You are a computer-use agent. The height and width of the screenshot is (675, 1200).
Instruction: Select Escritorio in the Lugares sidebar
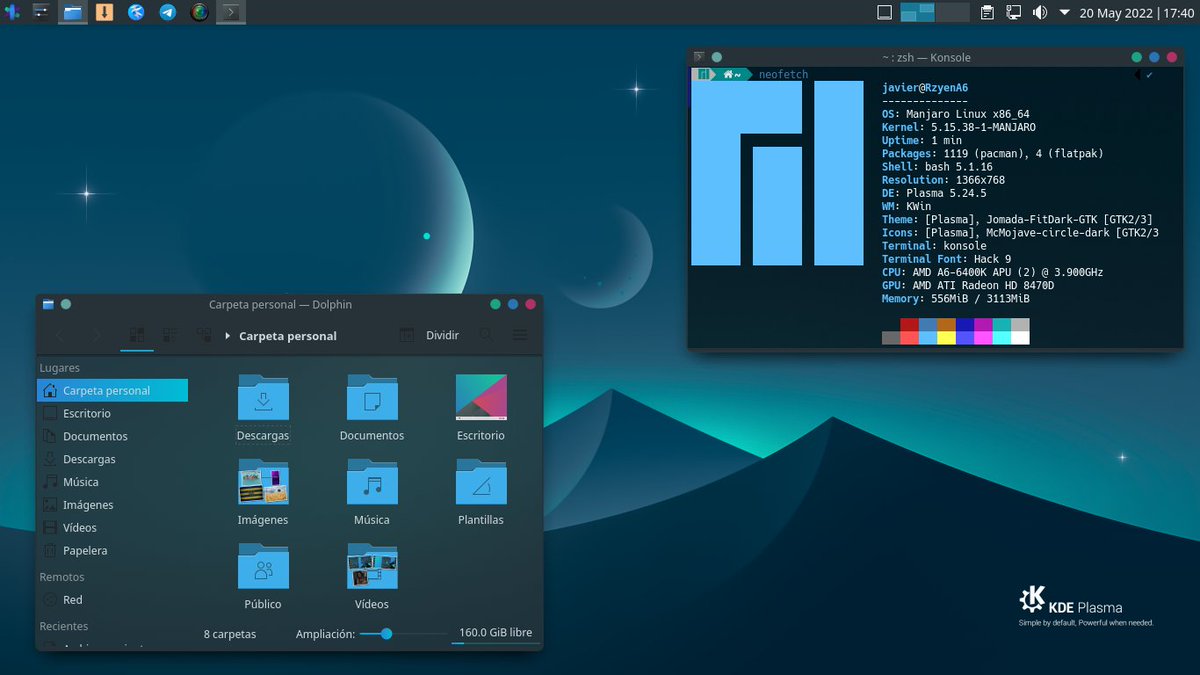112,413
